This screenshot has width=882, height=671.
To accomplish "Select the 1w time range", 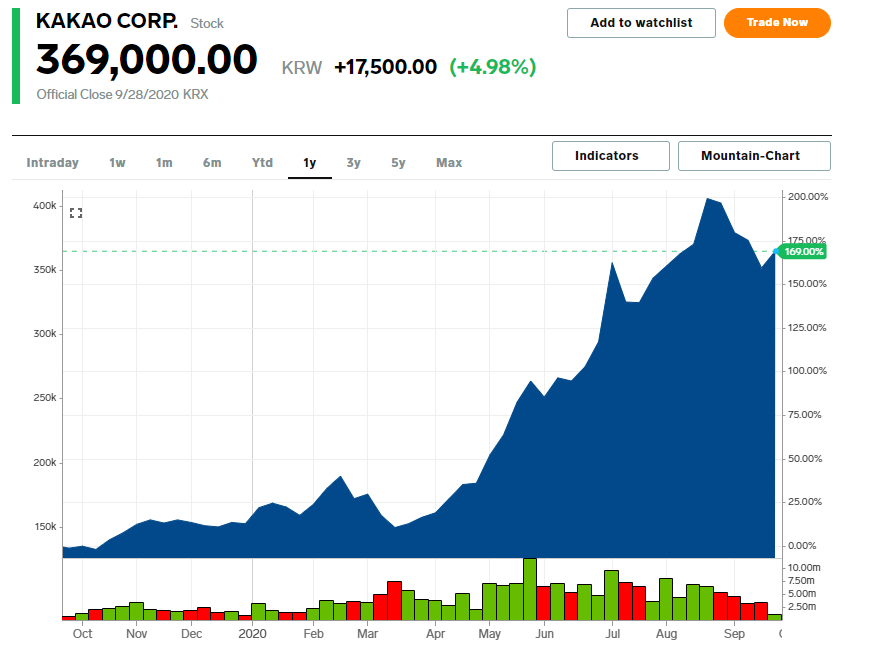I will tap(117, 163).
